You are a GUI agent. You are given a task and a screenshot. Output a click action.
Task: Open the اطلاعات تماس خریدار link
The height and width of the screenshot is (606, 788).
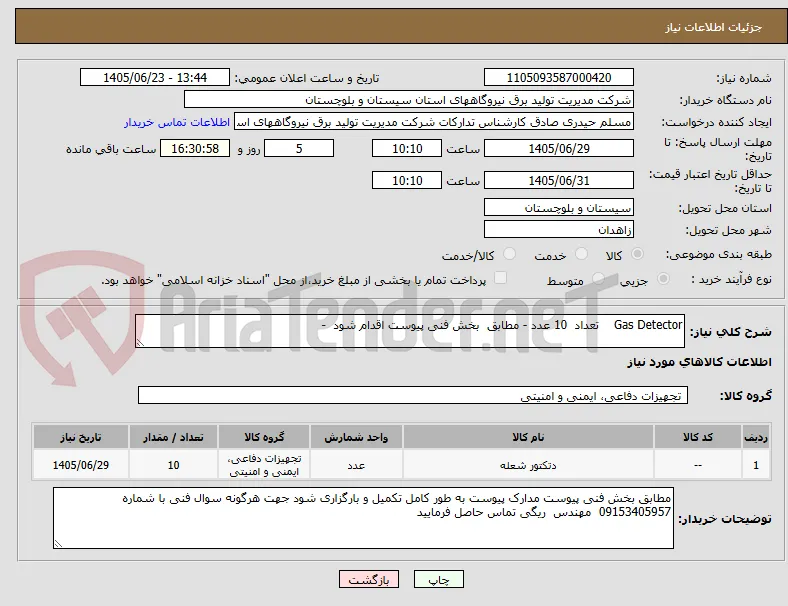[177, 122]
